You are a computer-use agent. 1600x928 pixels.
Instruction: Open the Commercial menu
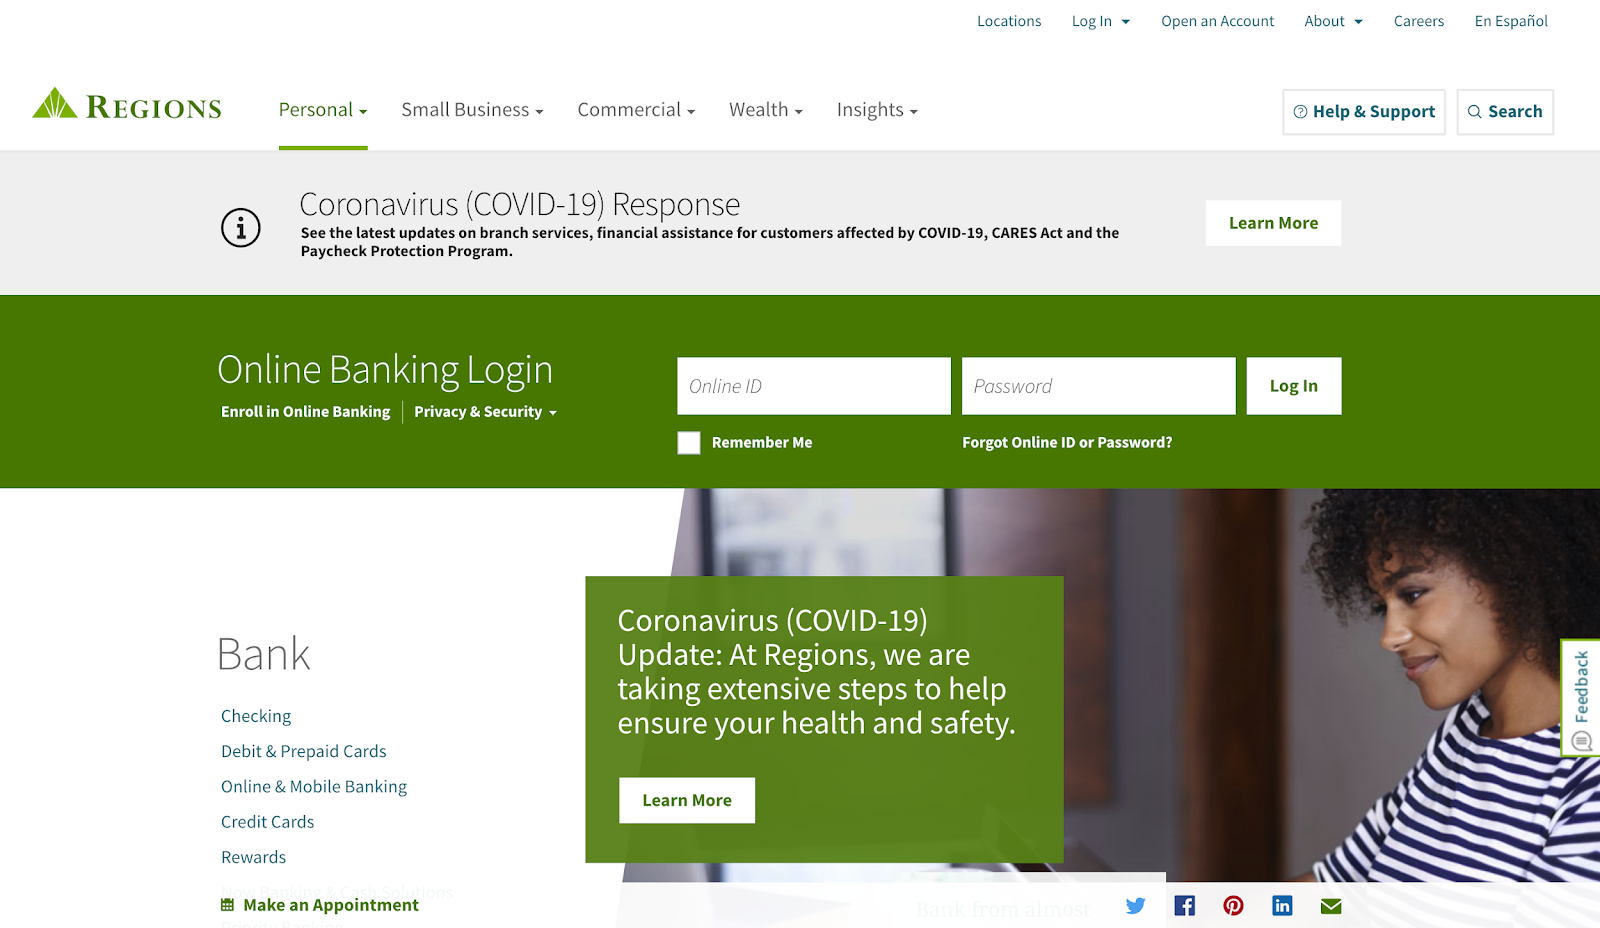click(x=636, y=110)
